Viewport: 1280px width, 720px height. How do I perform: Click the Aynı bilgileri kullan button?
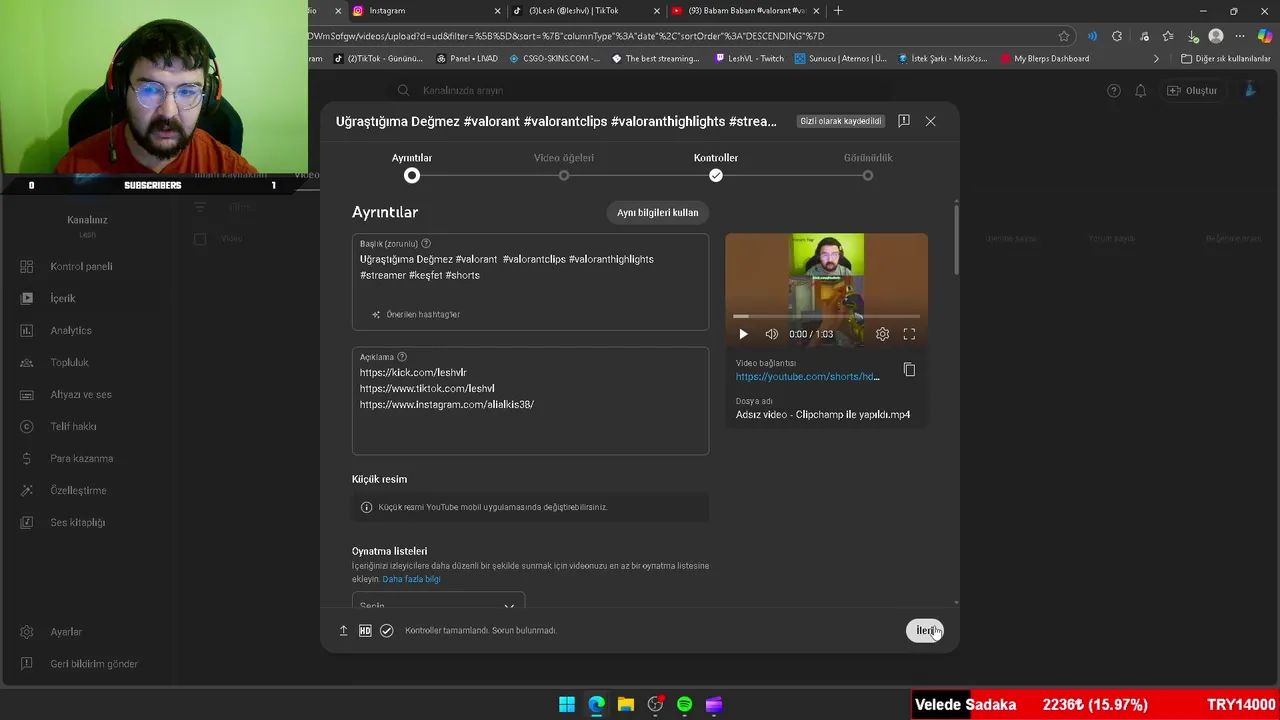(657, 212)
